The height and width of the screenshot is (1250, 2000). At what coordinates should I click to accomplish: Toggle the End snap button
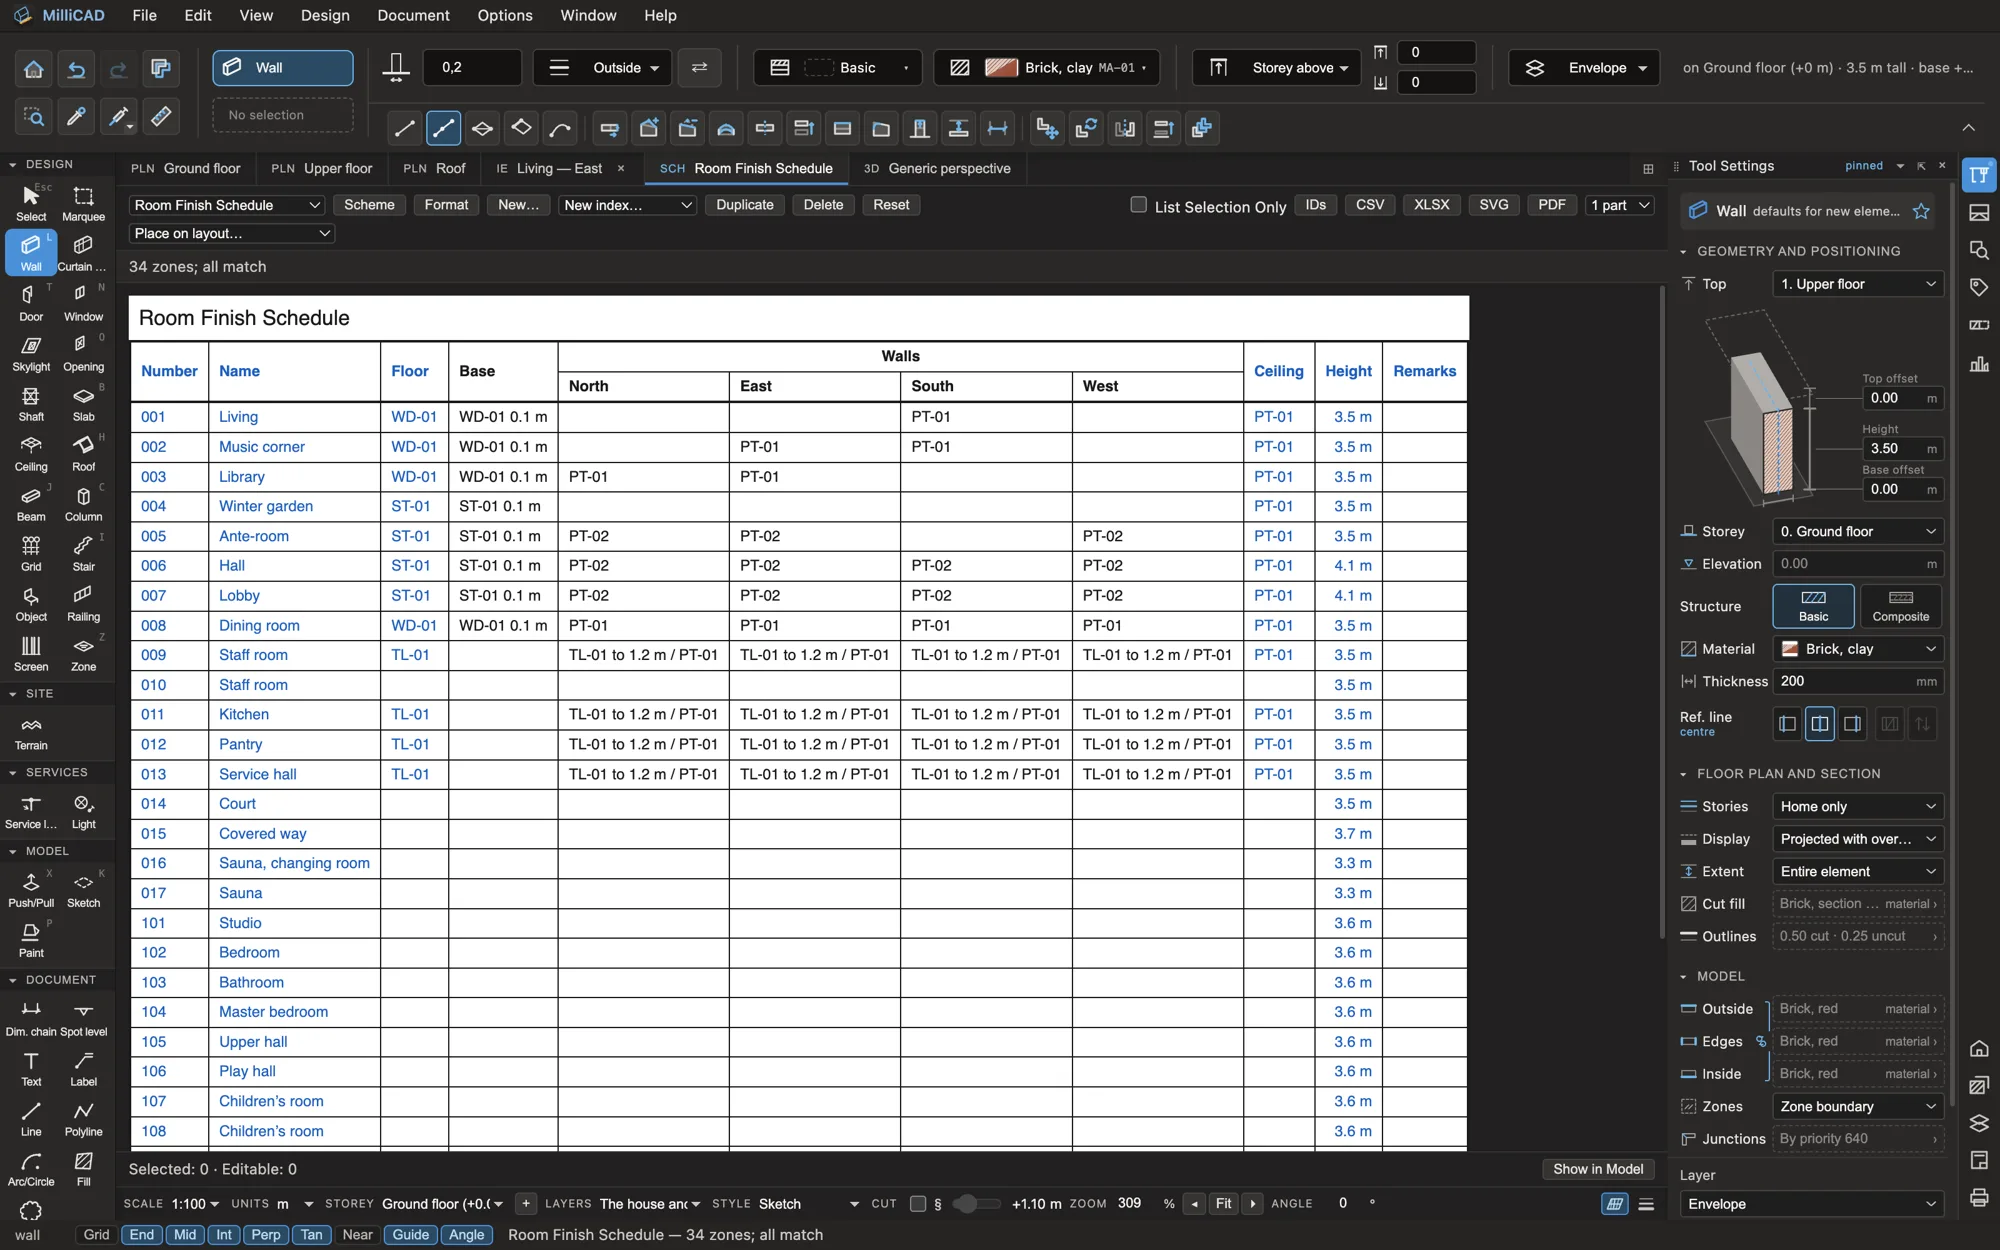click(142, 1234)
